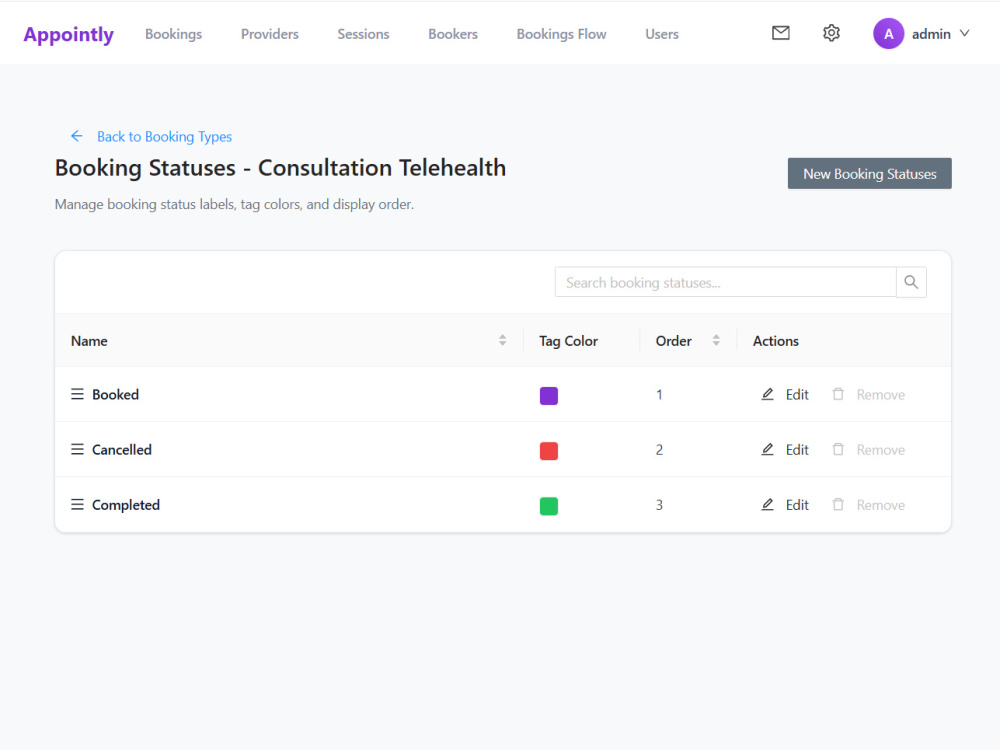Open the Bookers page
1000x750 pixels.
pyautogui.click(x=453, y=34)
